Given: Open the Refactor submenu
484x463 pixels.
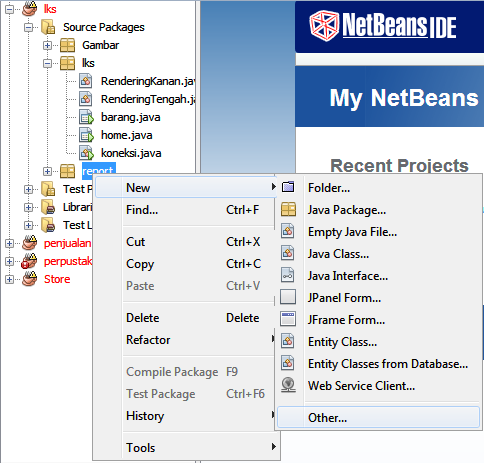Looking at the screenshot, I should [x=186, y=340].
